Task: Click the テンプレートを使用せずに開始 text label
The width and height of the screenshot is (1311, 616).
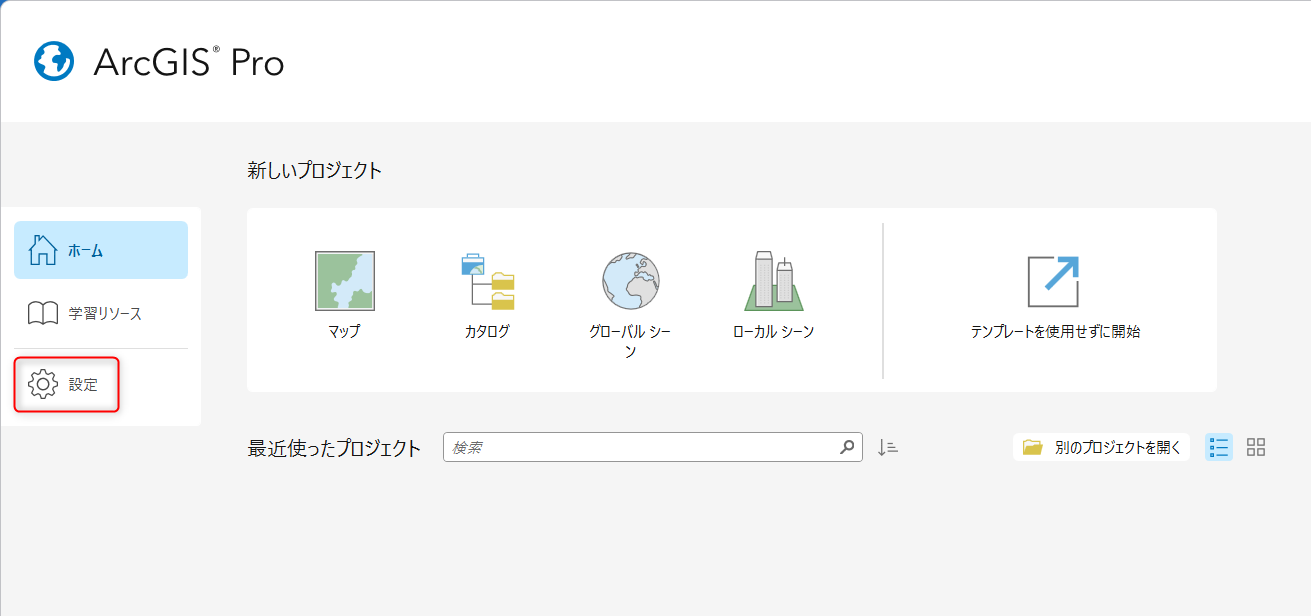Action: click(x=1054, y=332)
